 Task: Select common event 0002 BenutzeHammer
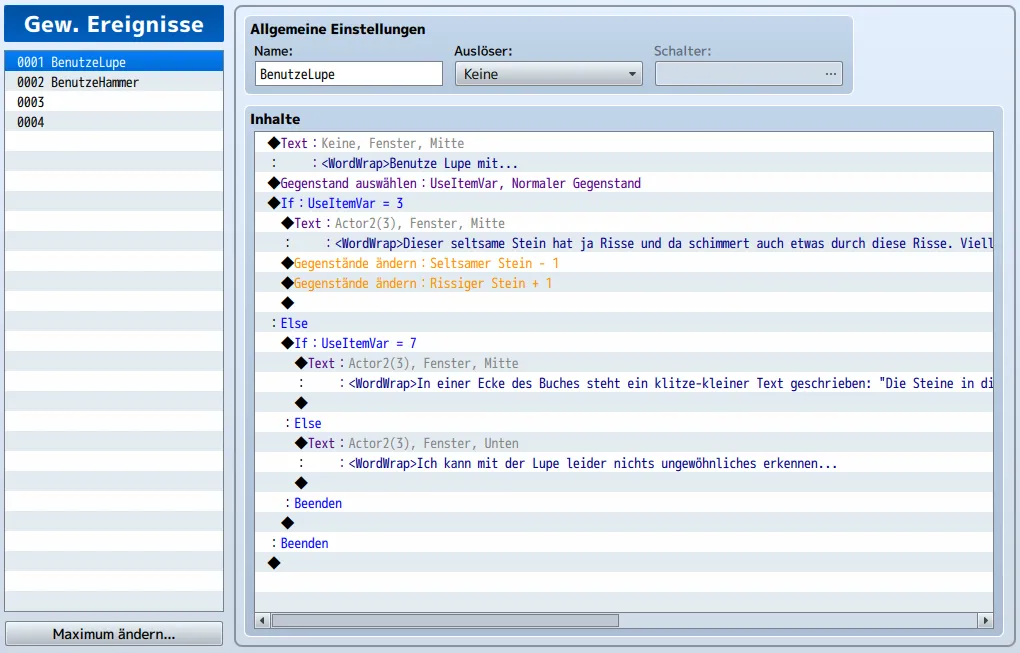pyautogui.click(x=114, y=82)
